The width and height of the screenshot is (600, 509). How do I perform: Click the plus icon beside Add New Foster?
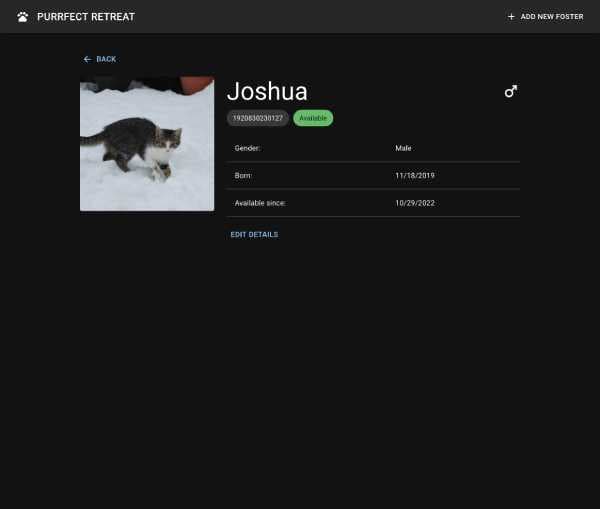click(511, 17)
